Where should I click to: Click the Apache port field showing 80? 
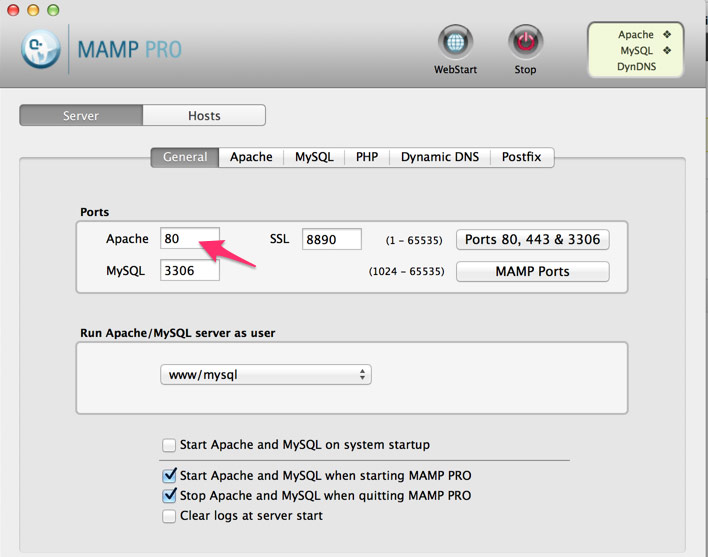pyautogui.click(x=190, y=238)
